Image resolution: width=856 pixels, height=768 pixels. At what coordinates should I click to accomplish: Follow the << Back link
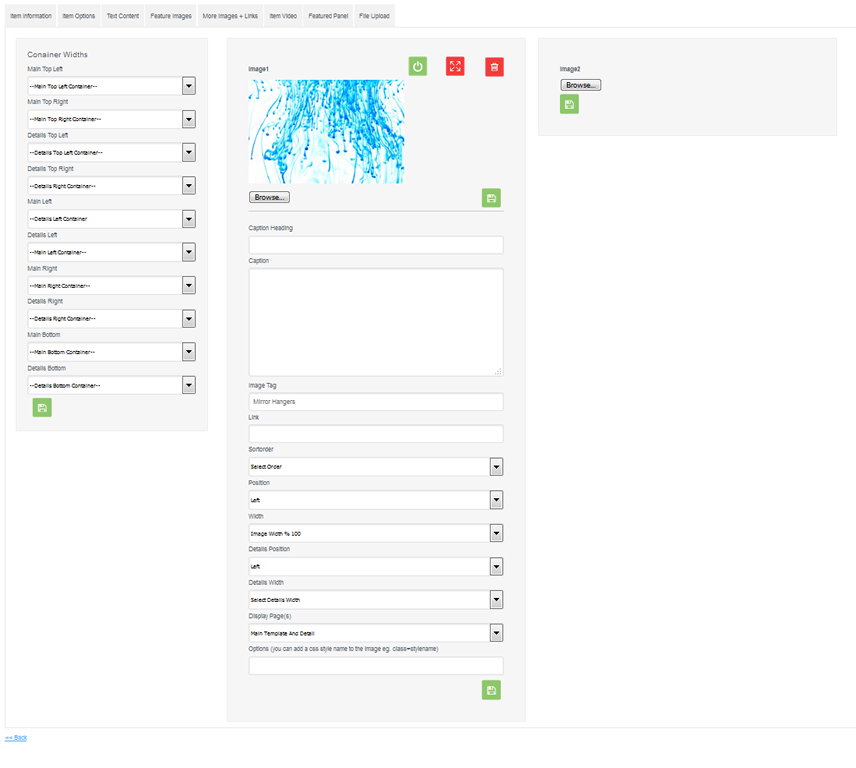(16, 737)
